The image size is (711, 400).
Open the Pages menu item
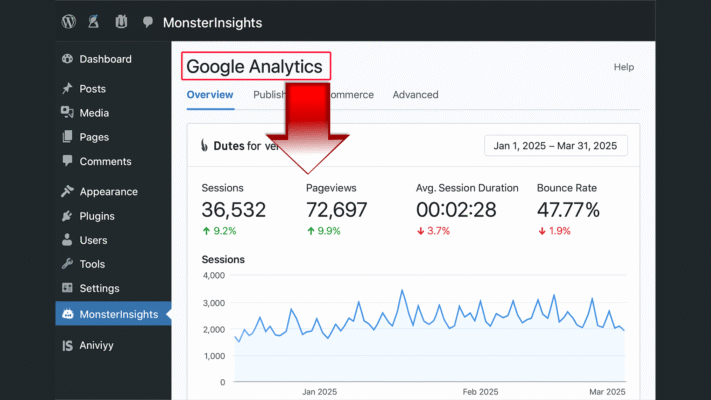tap(94, 137)
